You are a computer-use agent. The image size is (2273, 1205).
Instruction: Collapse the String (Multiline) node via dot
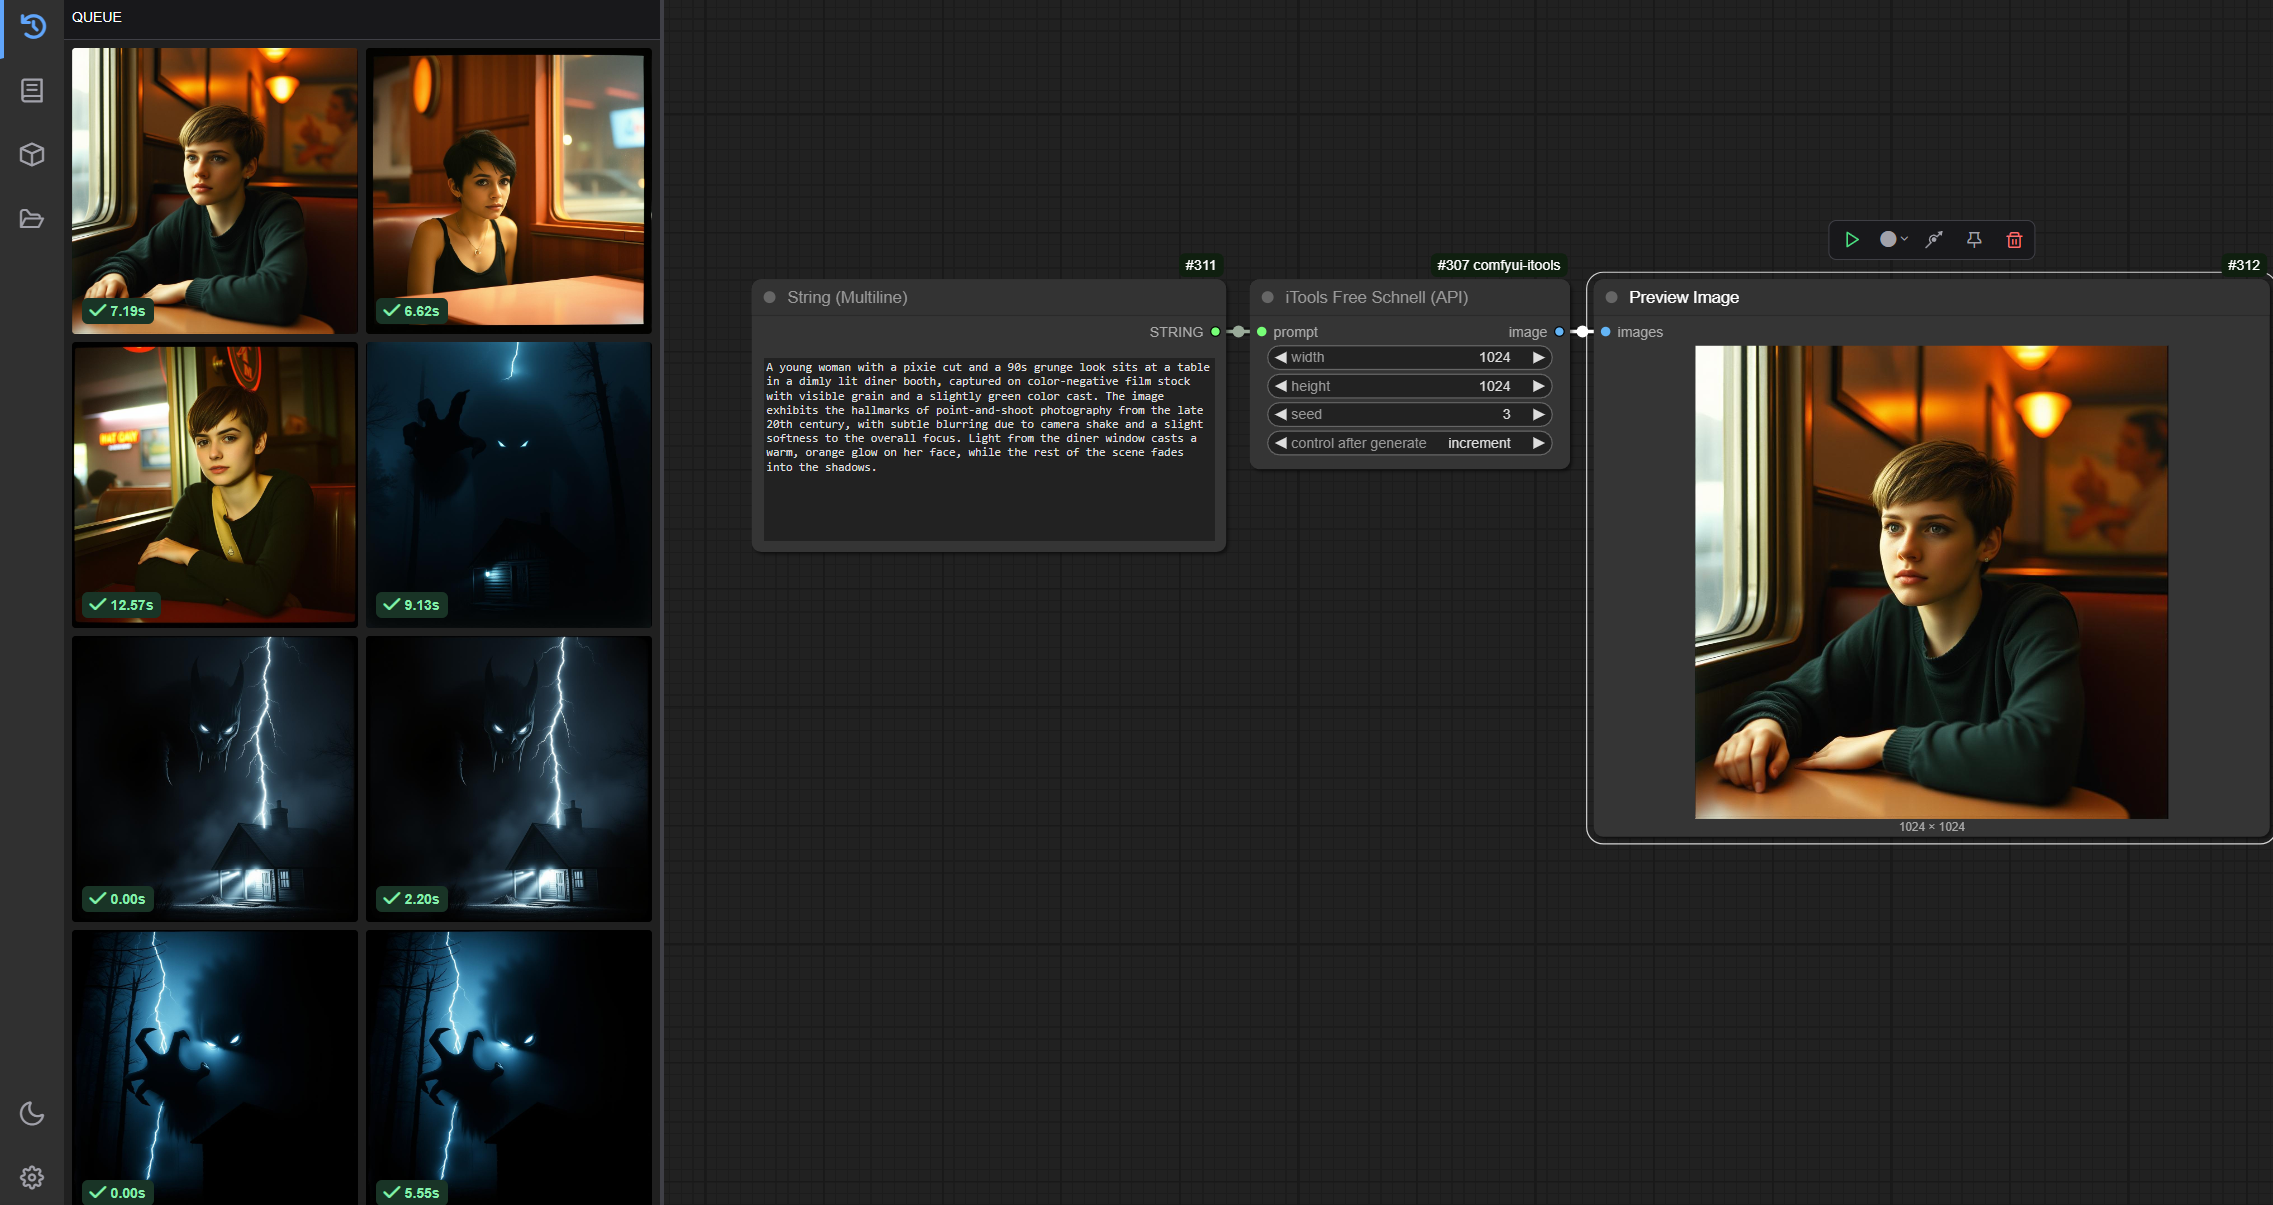770,297
